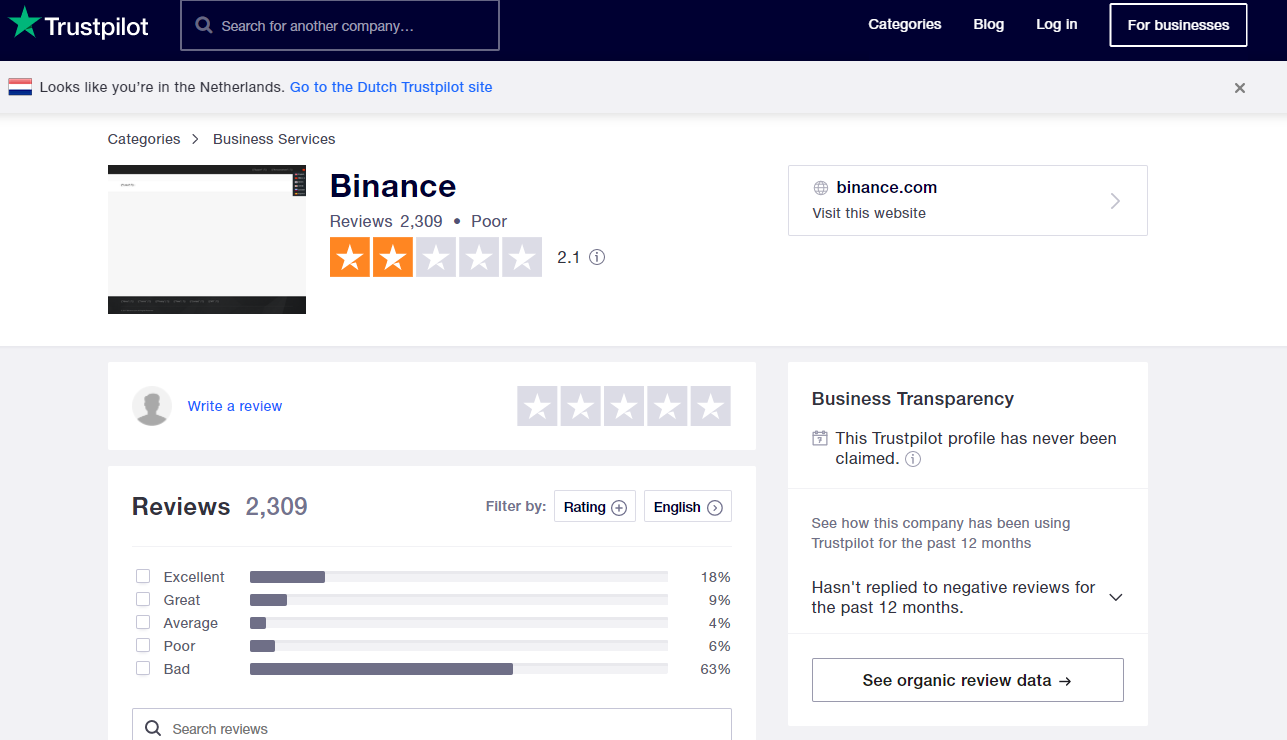1287x740 pixels.
Task: Open the binance.com chevron arrow
Action: coord(1116,201)
